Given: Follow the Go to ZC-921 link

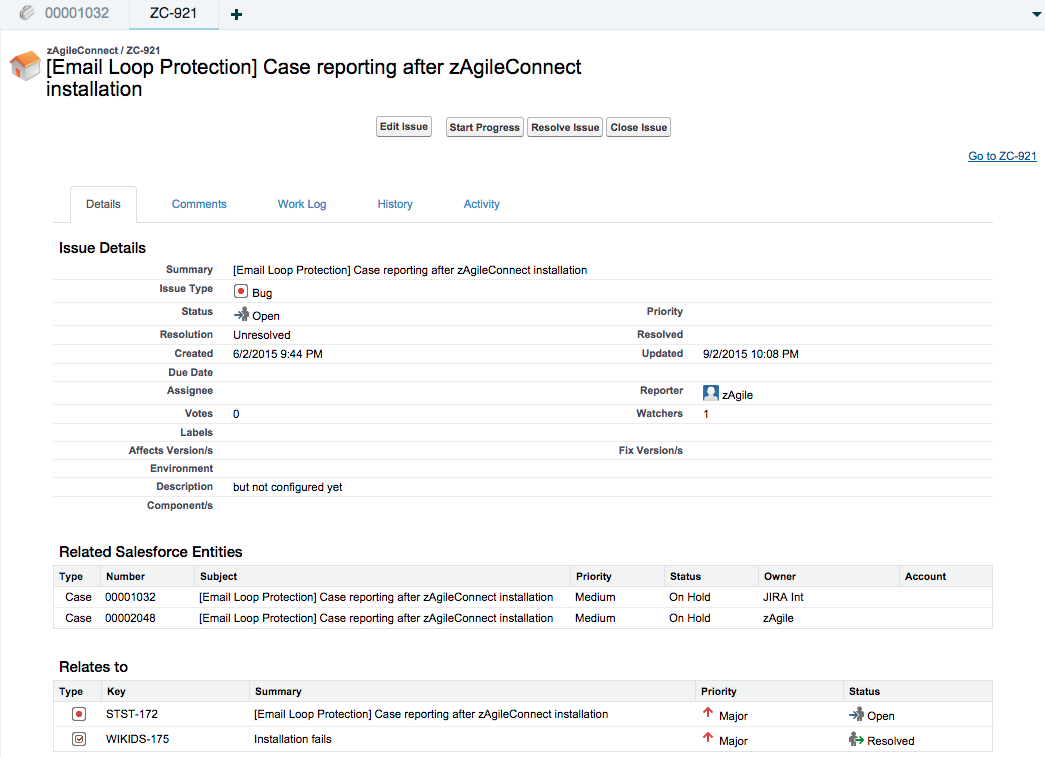Looking at the screenshot, I should click(x=1001, y=156).
